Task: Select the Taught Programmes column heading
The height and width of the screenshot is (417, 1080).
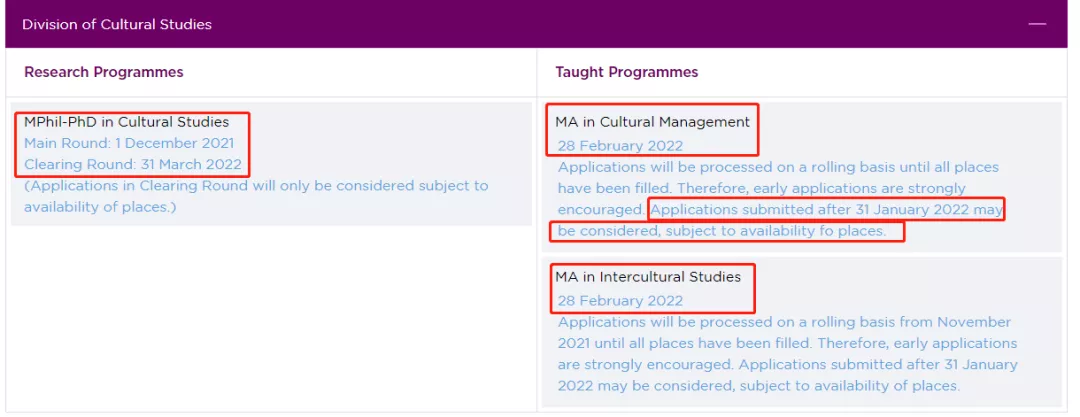Action: (x=627, y=72)
